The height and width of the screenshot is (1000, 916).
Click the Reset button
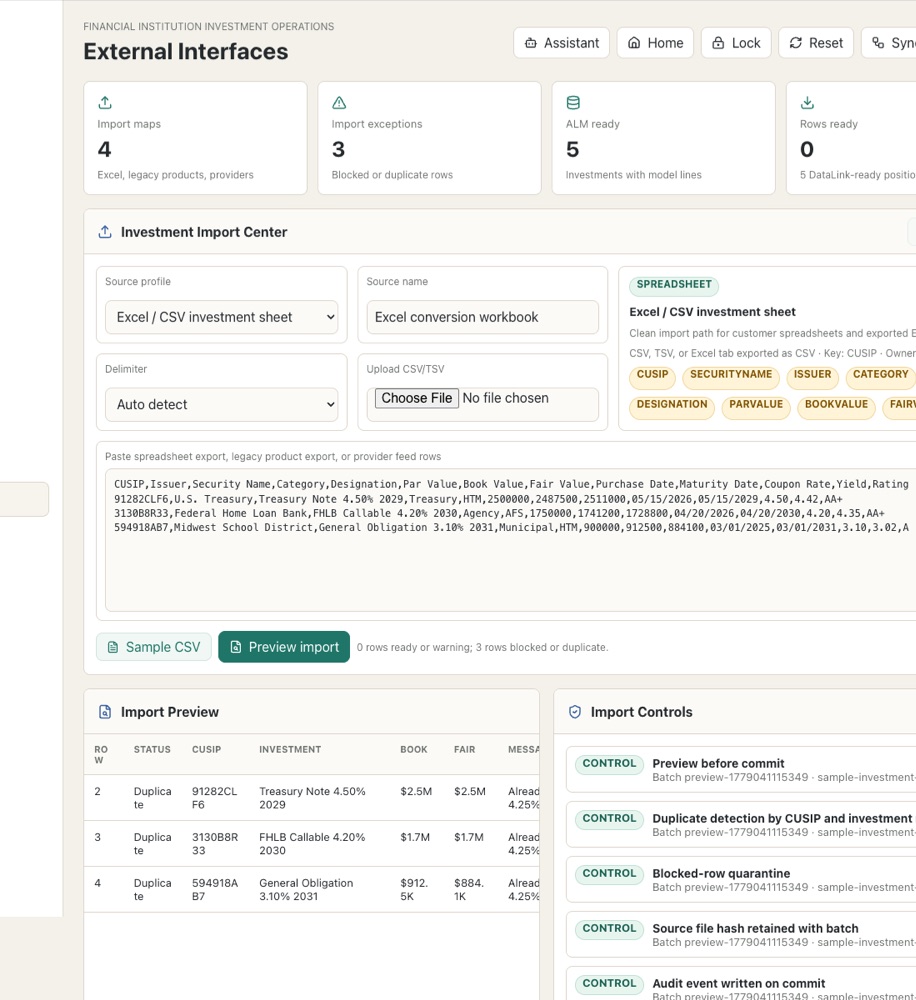816,43
